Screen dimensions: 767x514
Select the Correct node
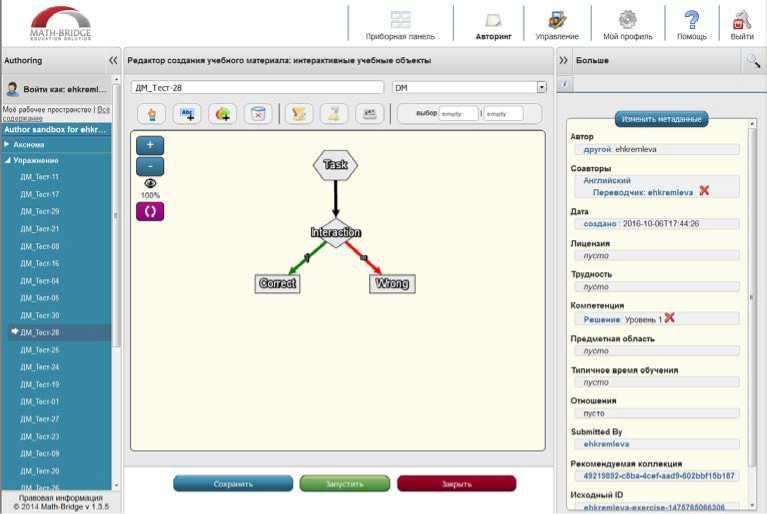coord(277,284)
